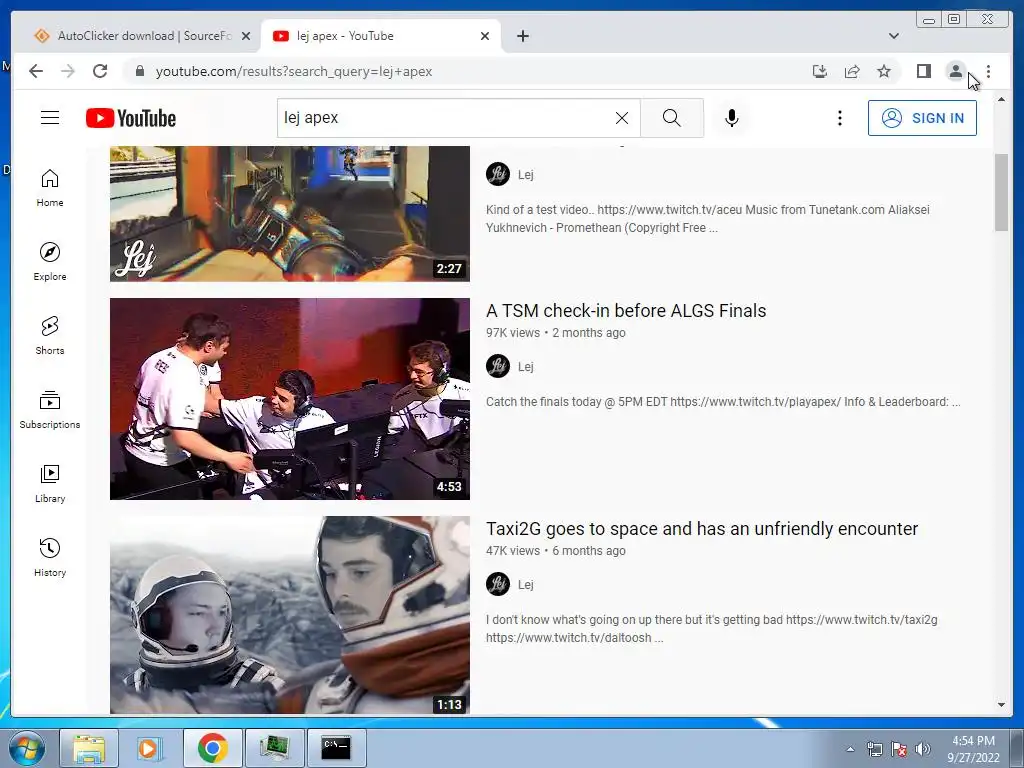Image resolution: width=1024 pixels, height=768 pixels.
Task: Click the address bar URL
Action: point(294,71)
